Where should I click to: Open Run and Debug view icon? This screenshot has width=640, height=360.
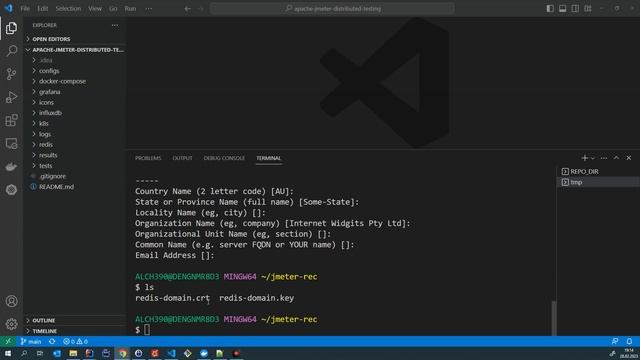pos(11,97)
